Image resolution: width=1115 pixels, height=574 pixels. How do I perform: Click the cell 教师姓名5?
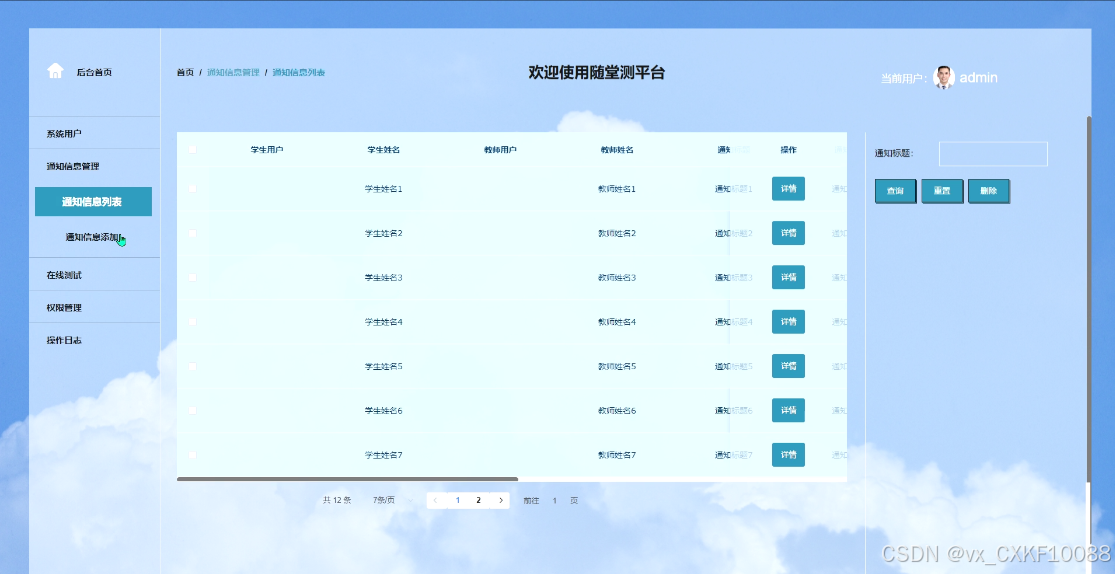click(x=617, y=366)
